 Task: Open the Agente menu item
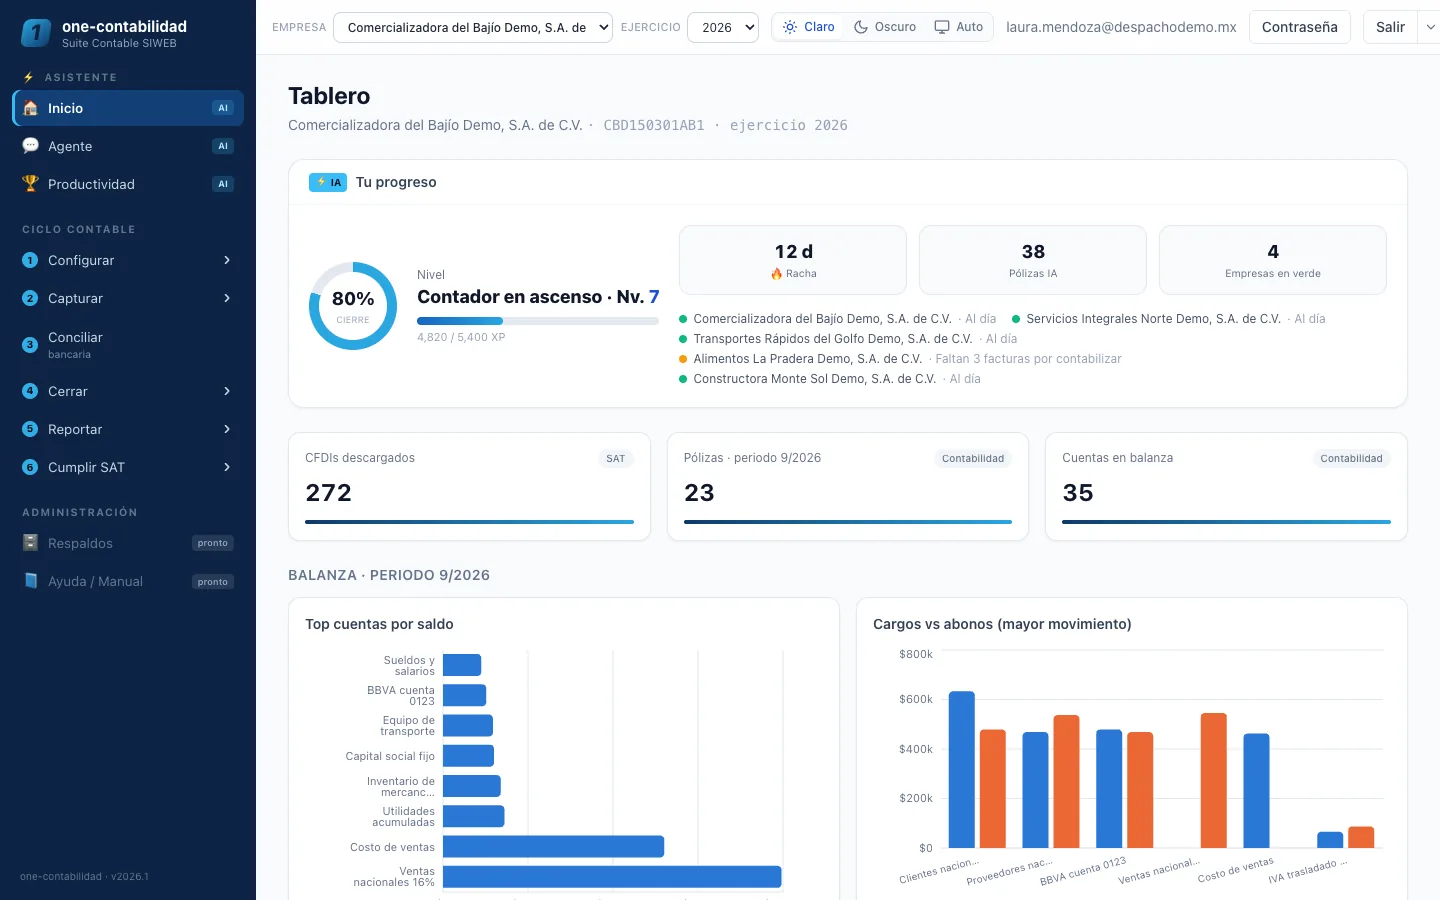point(128,146)
